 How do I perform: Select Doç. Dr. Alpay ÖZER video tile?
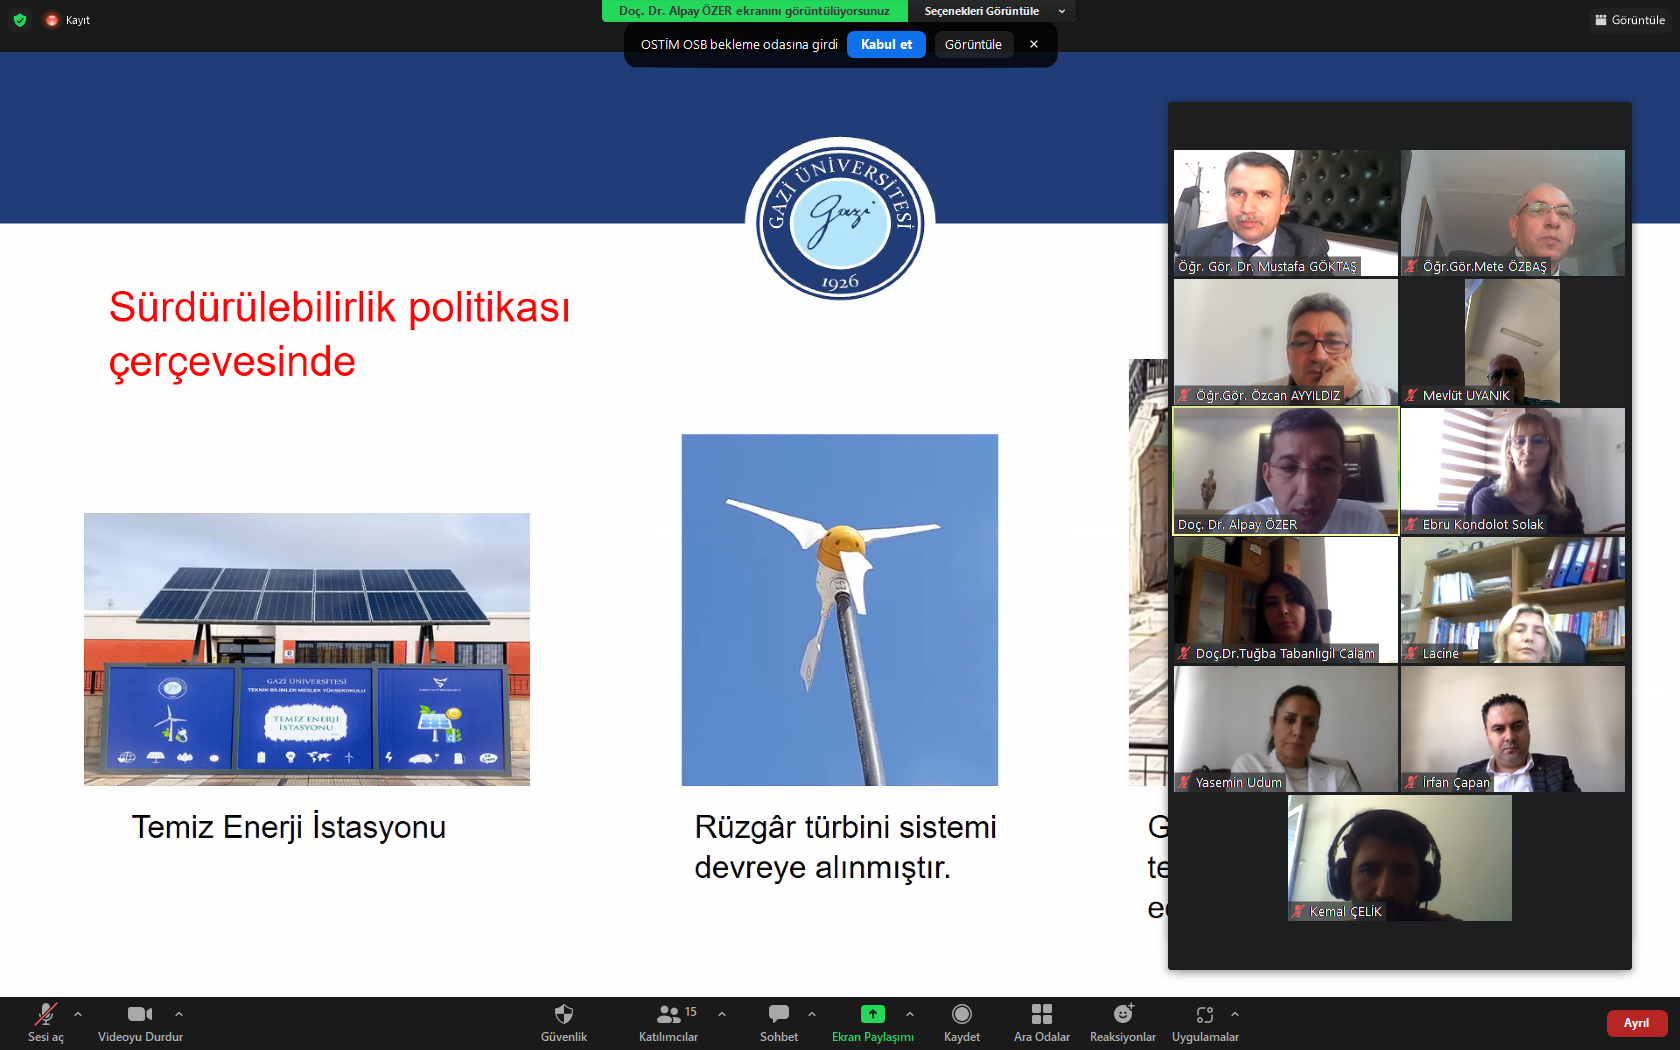click(1286, 471)
